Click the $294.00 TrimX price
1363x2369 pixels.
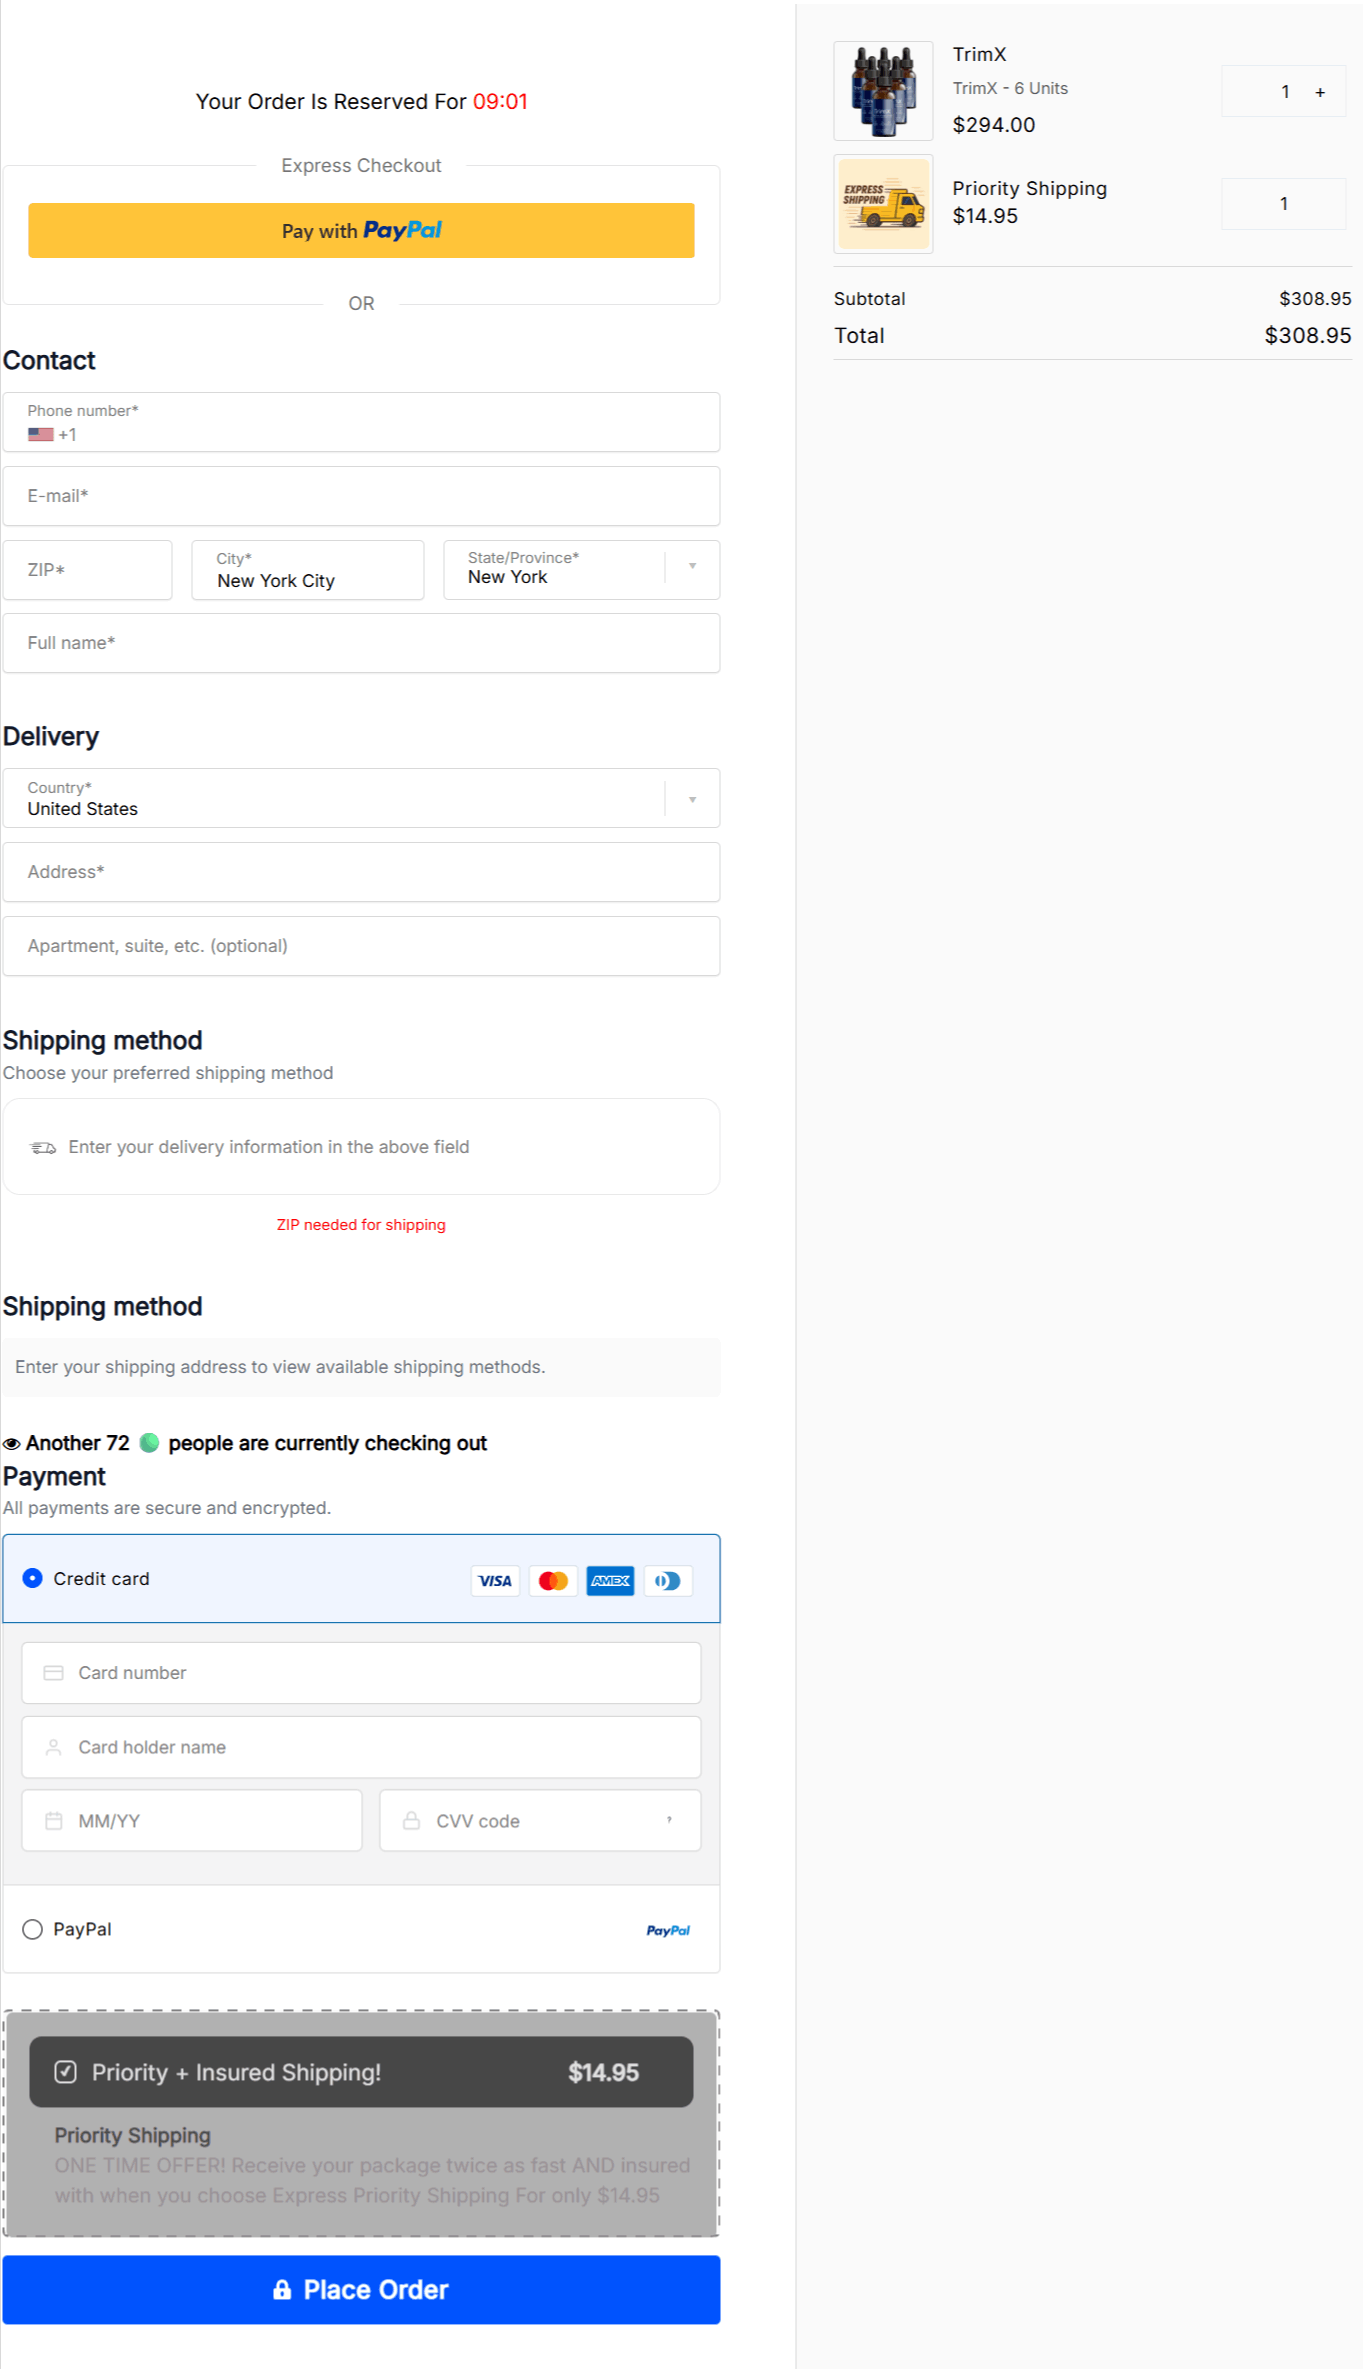click(994, 125)
